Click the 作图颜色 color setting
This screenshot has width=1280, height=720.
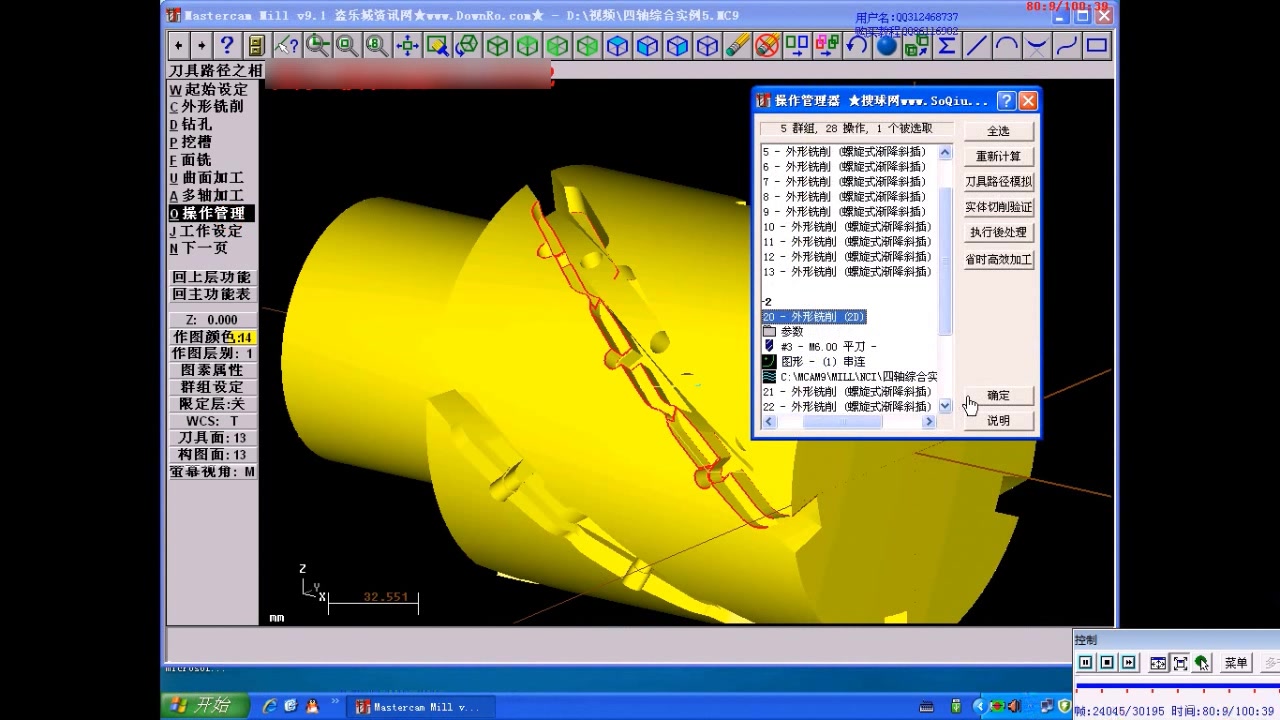coord(212,337)
